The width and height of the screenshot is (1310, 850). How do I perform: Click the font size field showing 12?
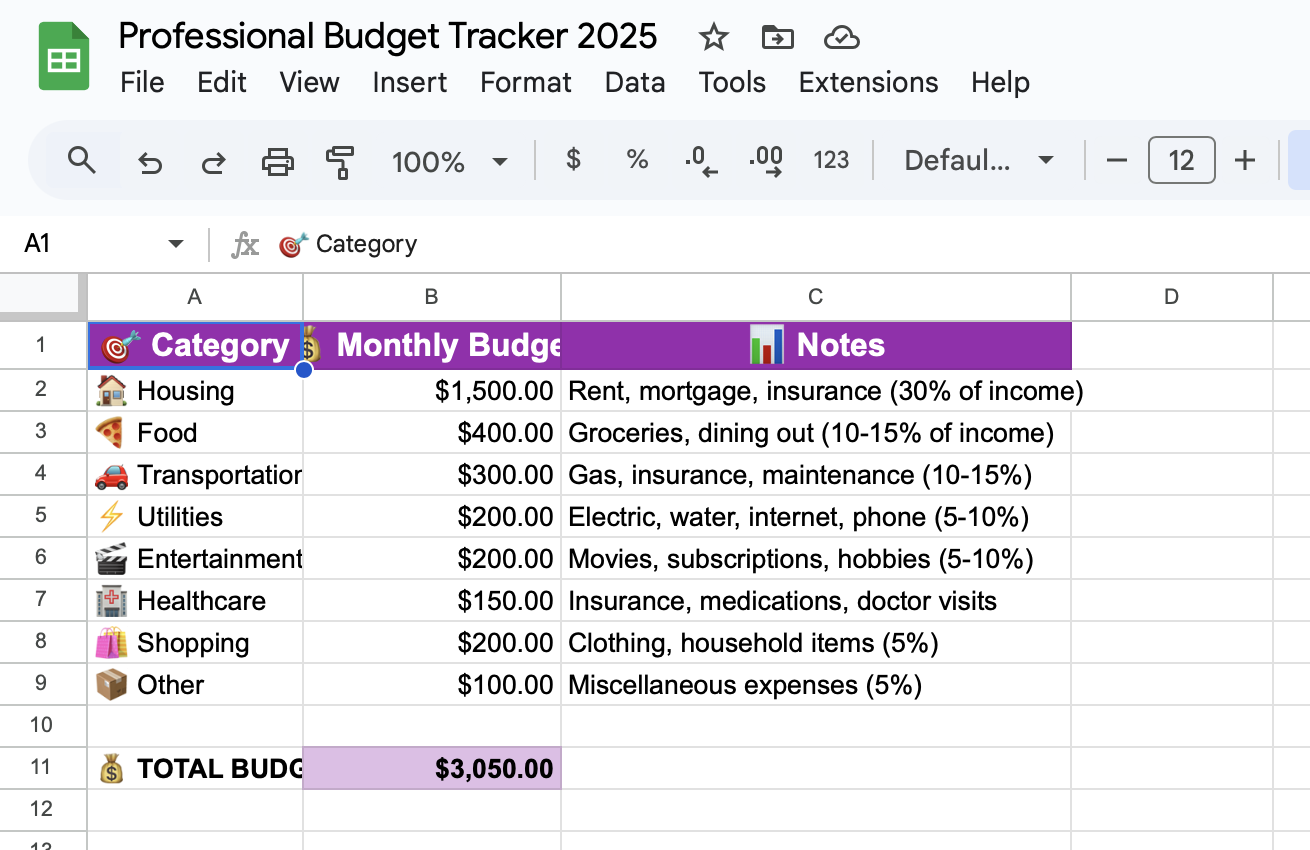click(1182, 160)
